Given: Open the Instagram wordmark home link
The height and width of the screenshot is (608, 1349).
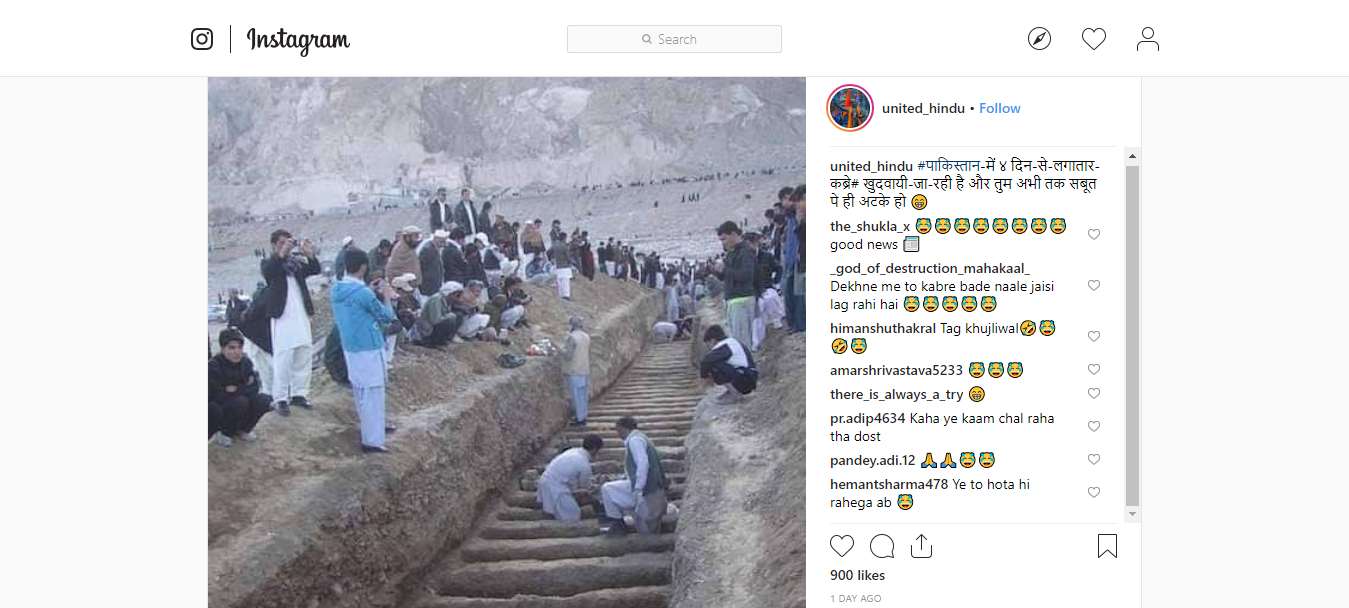Looking at the screenshot, I should [298, 40].
